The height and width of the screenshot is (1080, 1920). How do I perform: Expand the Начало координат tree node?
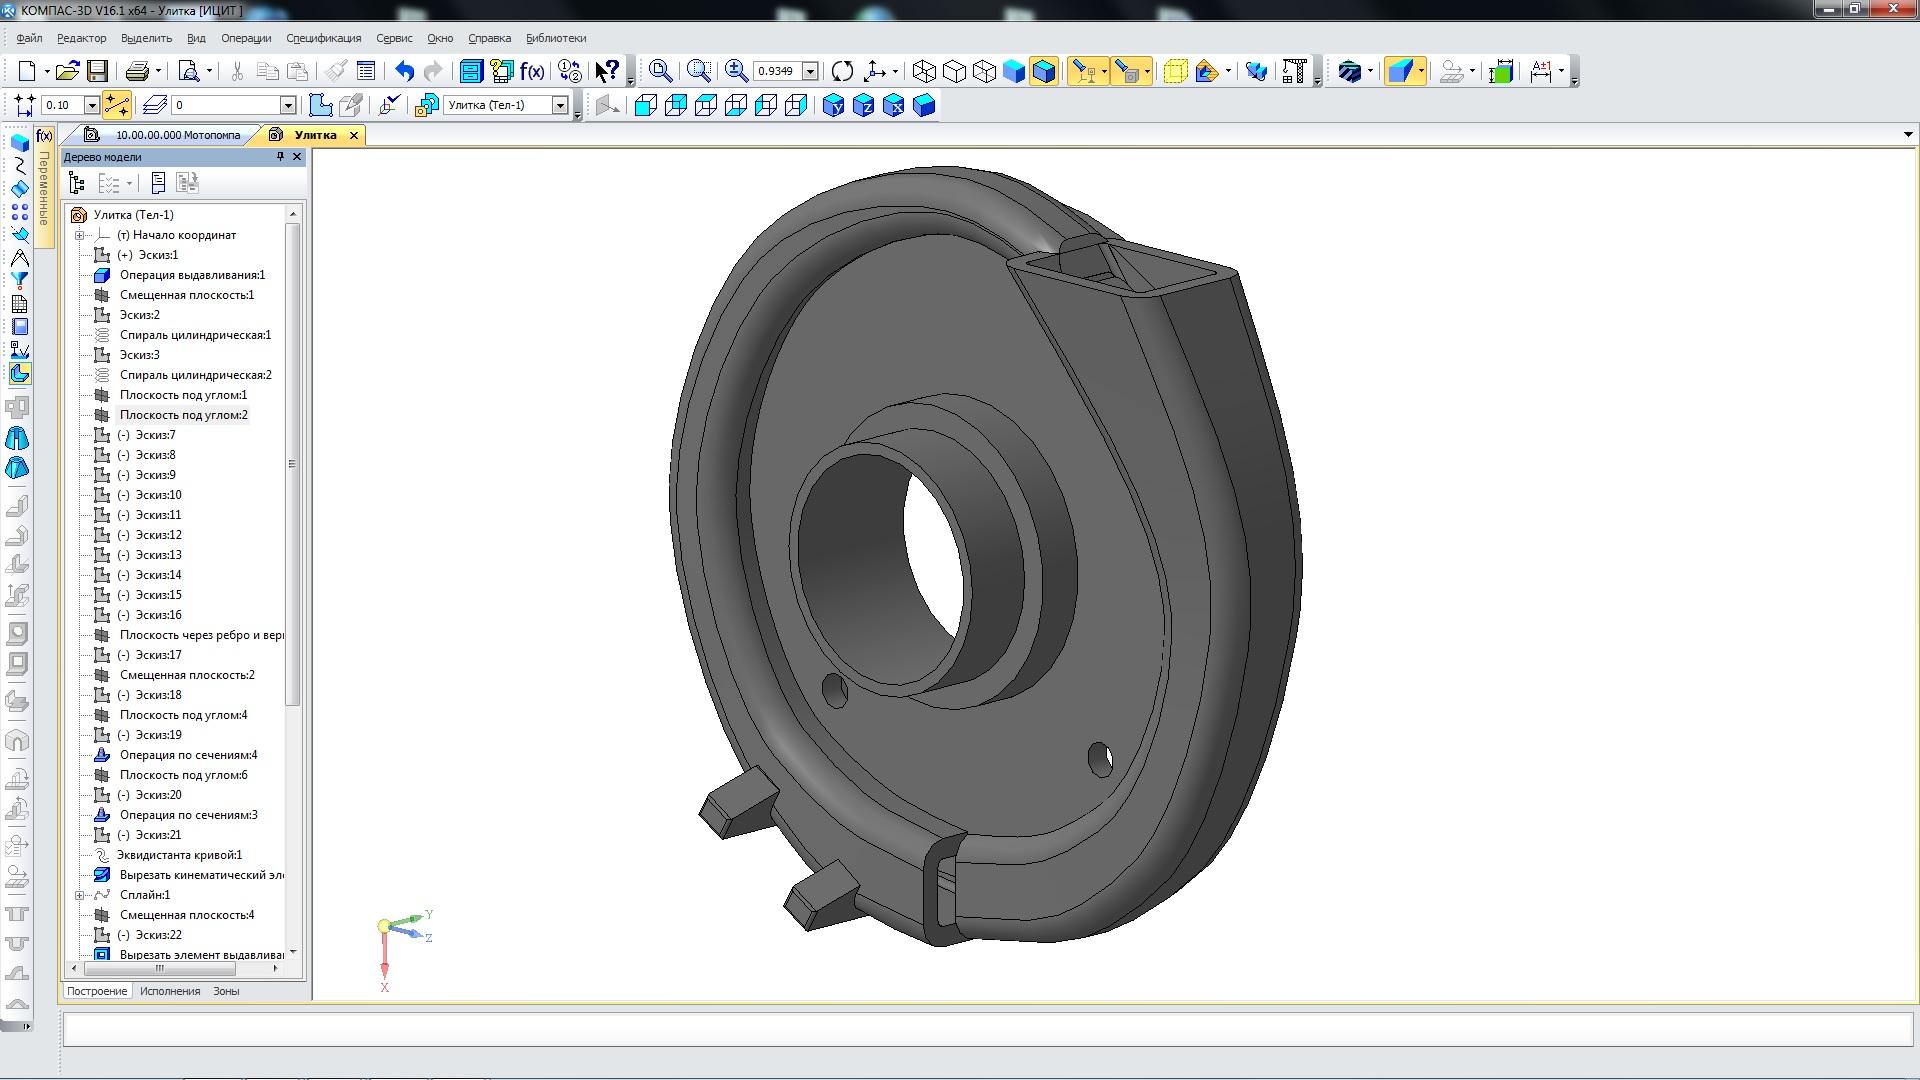click(x=79, y=235)
